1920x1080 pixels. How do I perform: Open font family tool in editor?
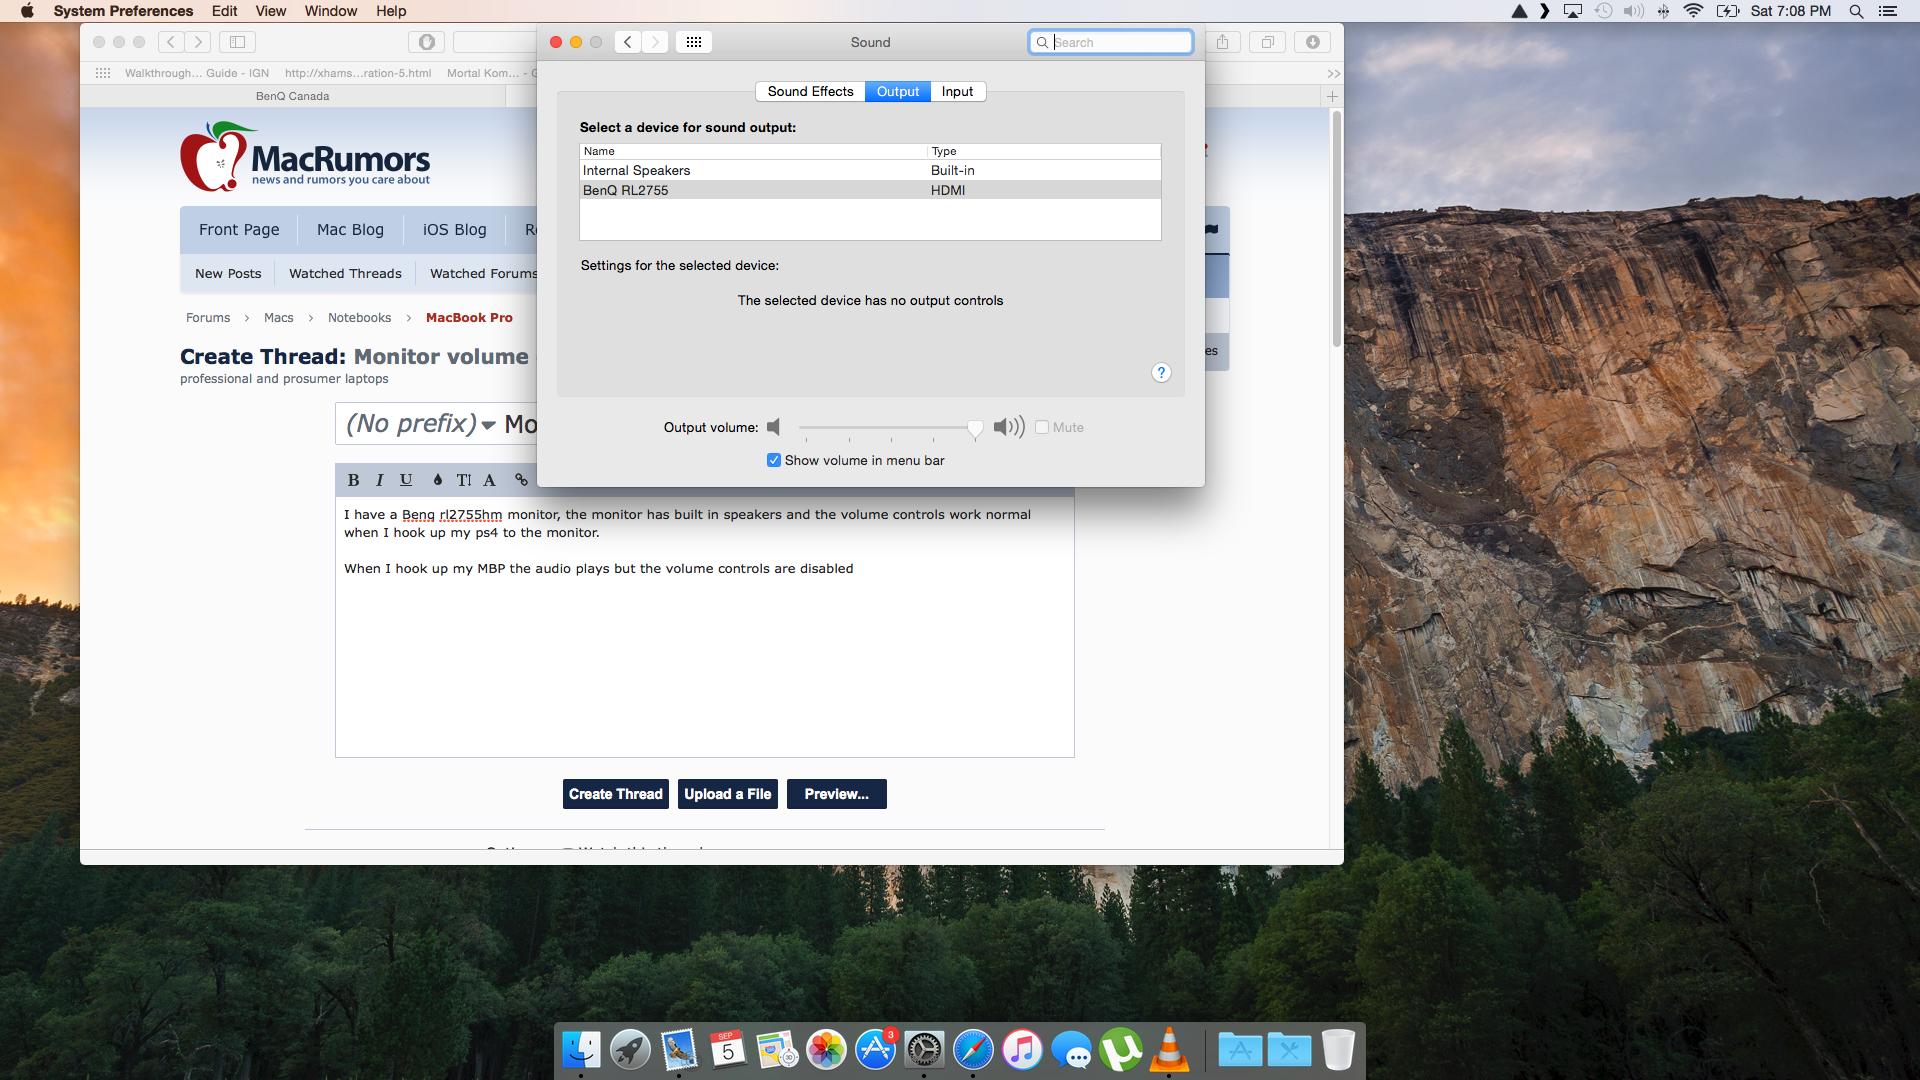point(490,480)
